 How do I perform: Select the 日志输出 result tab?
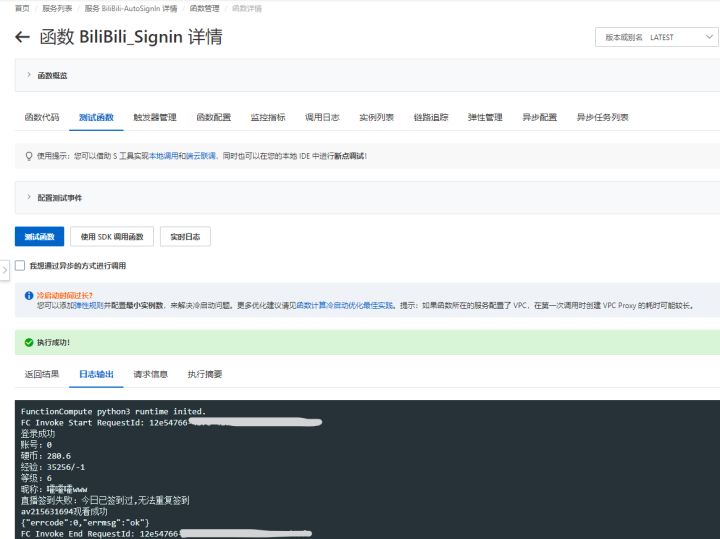[x=96, y=374]
